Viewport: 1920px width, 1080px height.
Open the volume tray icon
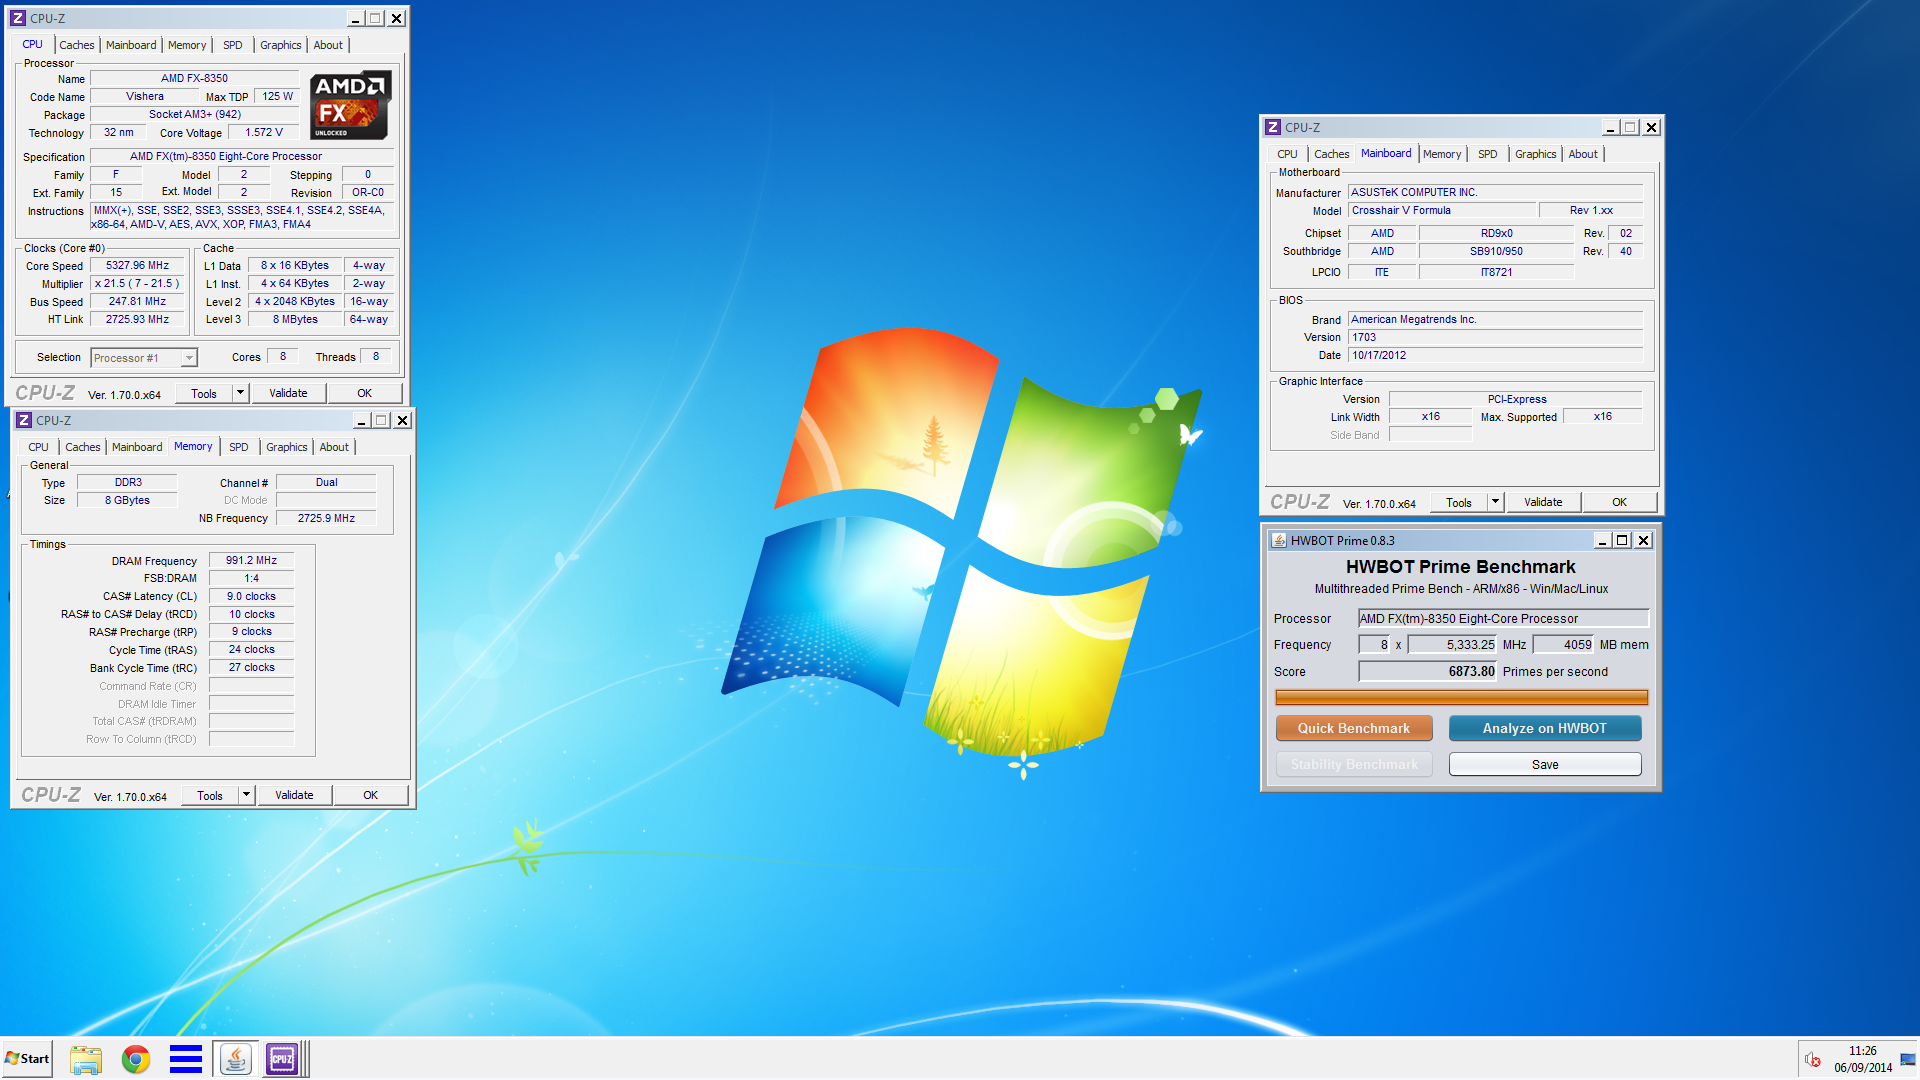(1812, 1060)
